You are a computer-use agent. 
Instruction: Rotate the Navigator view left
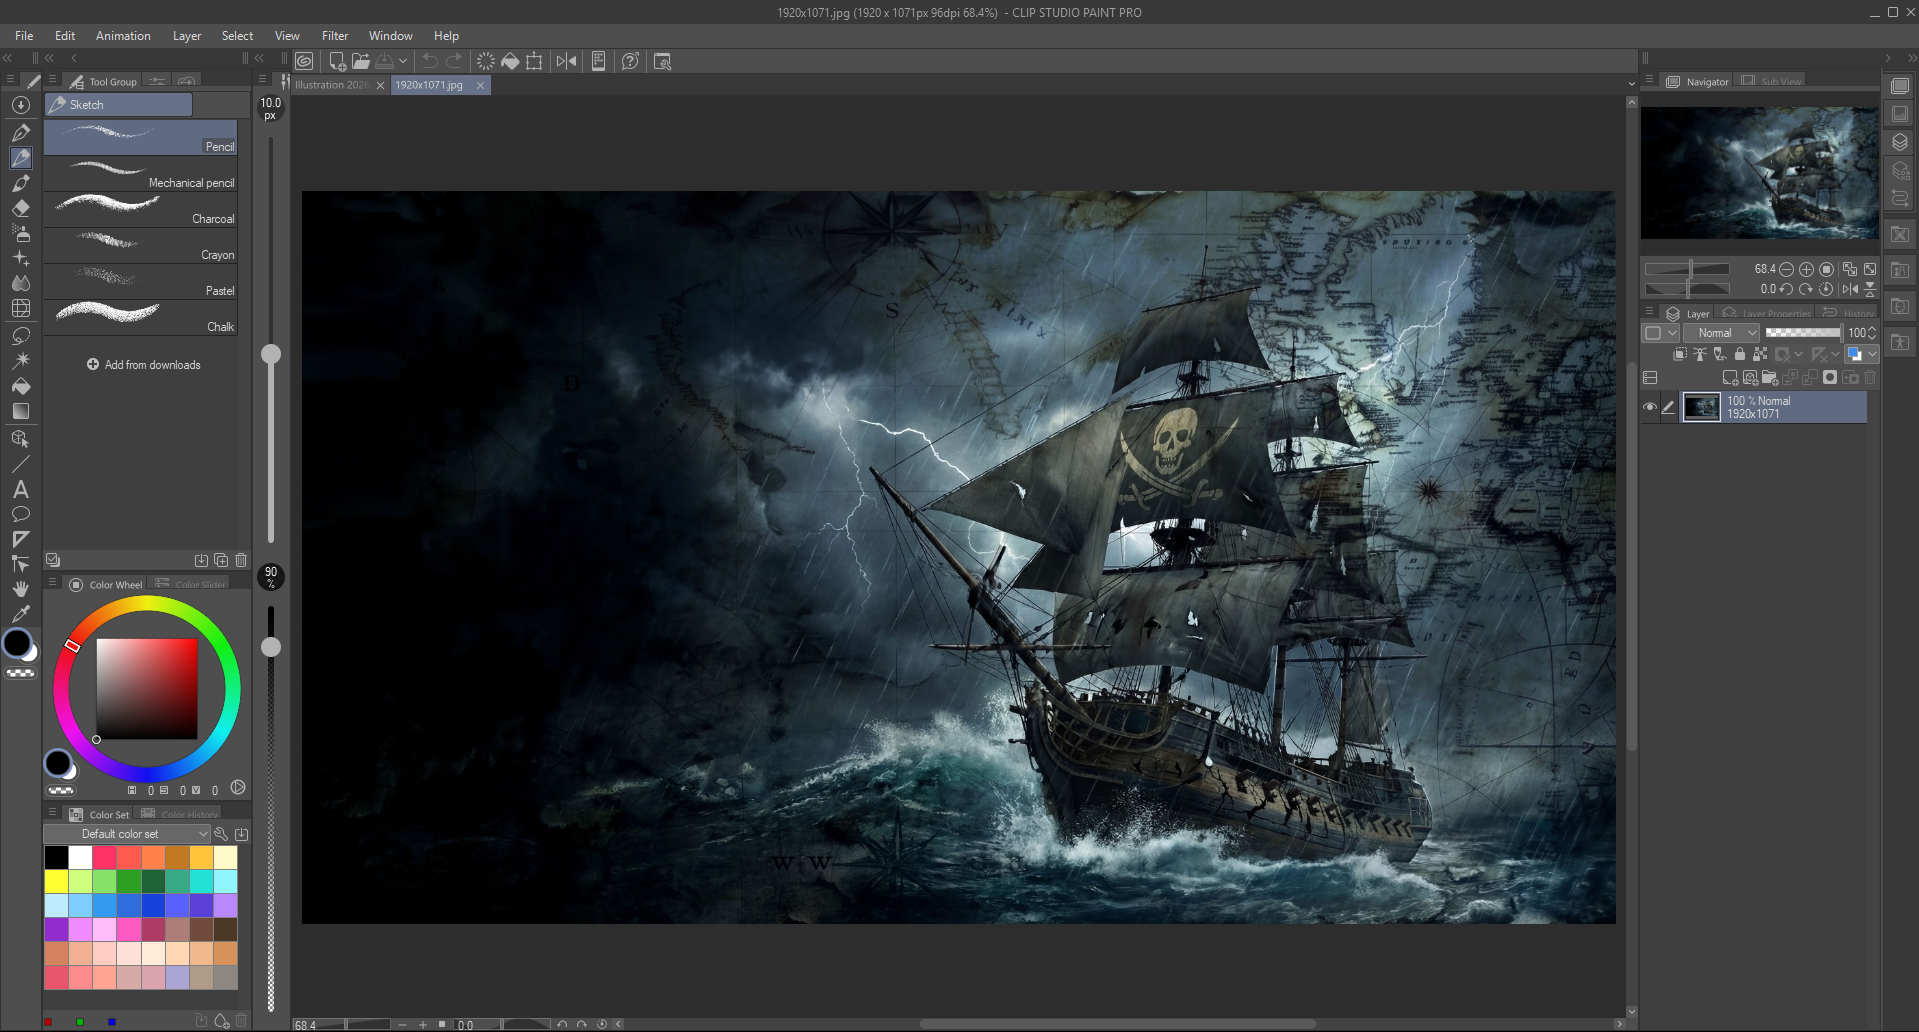coord(1786,289)
